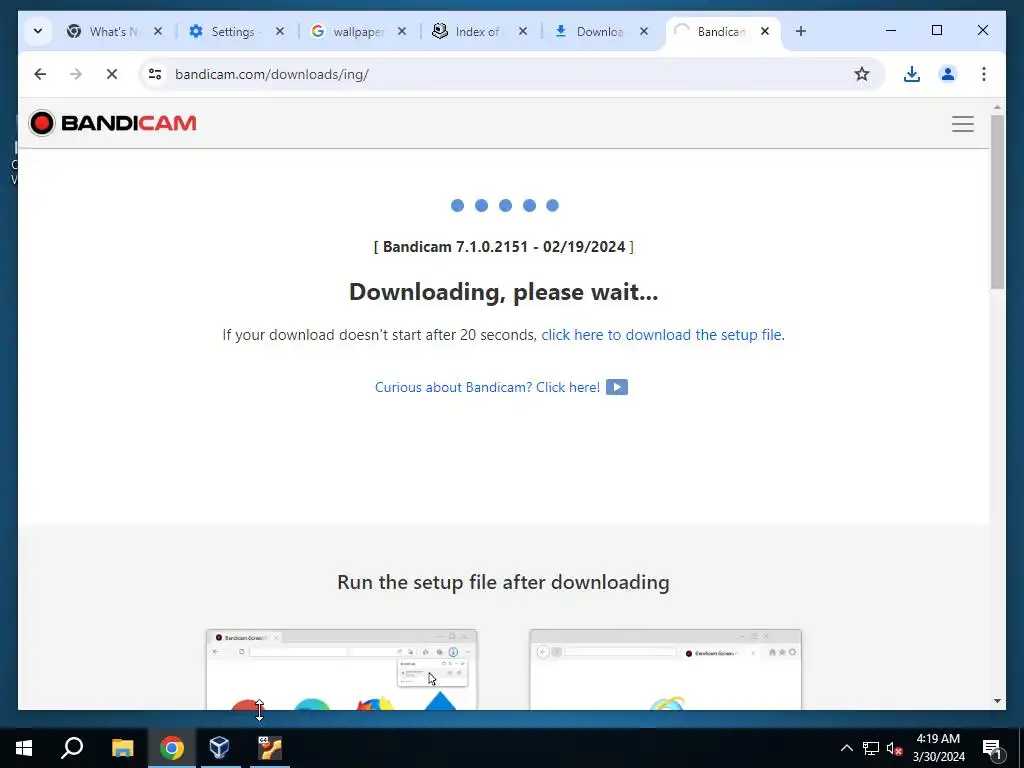Open File Explorer from taskbar
1024x768 pixels.
[123, 748]
